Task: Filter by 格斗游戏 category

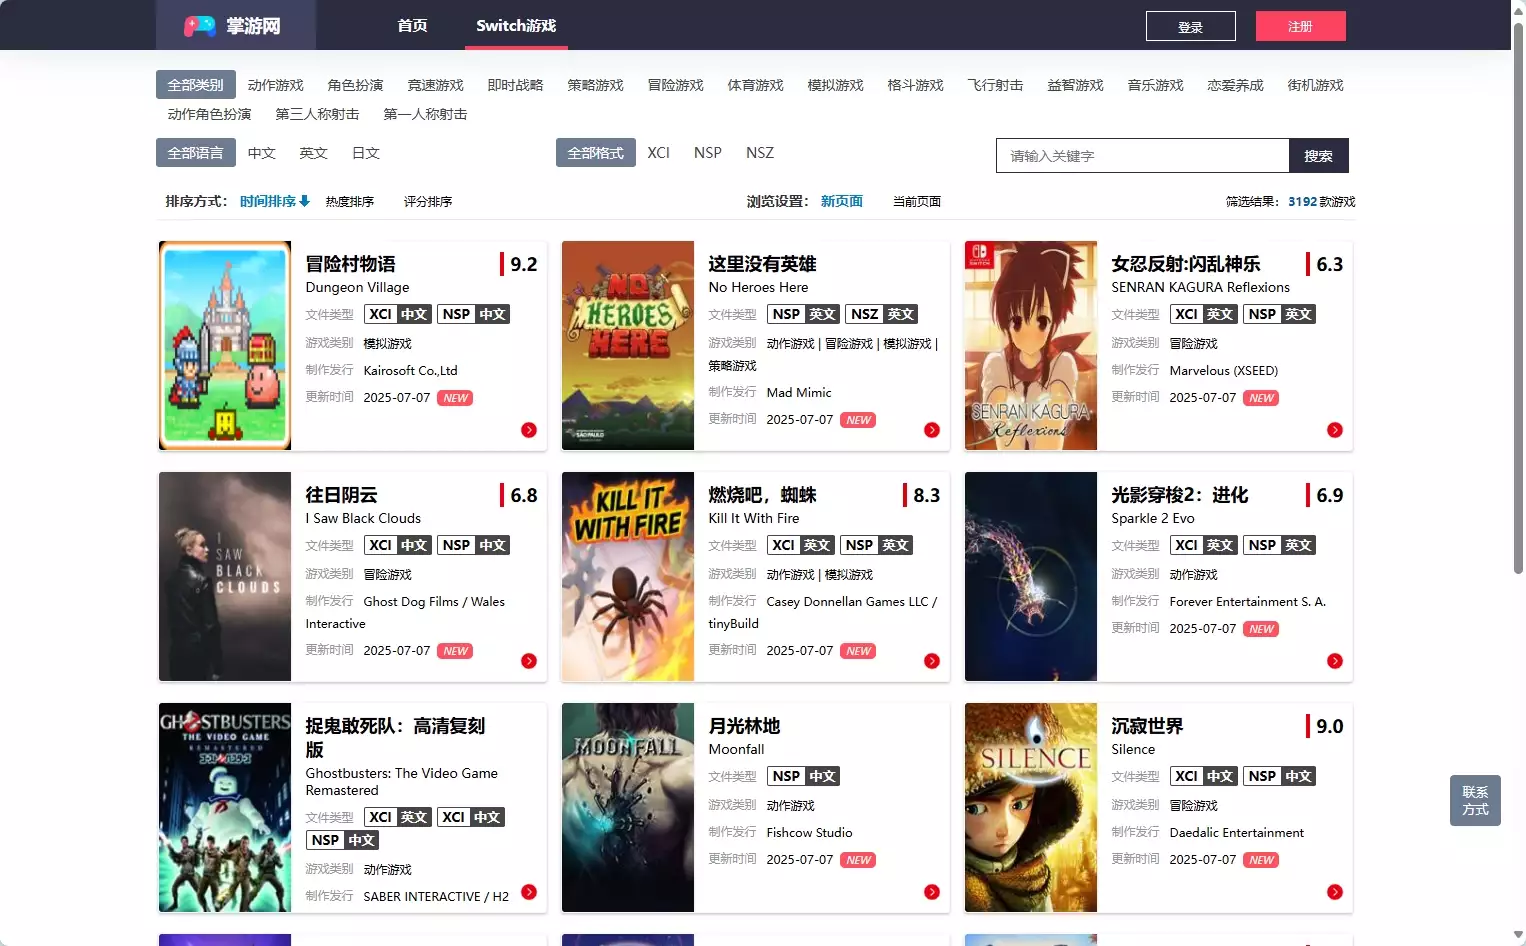Action: tap(916, 85)
